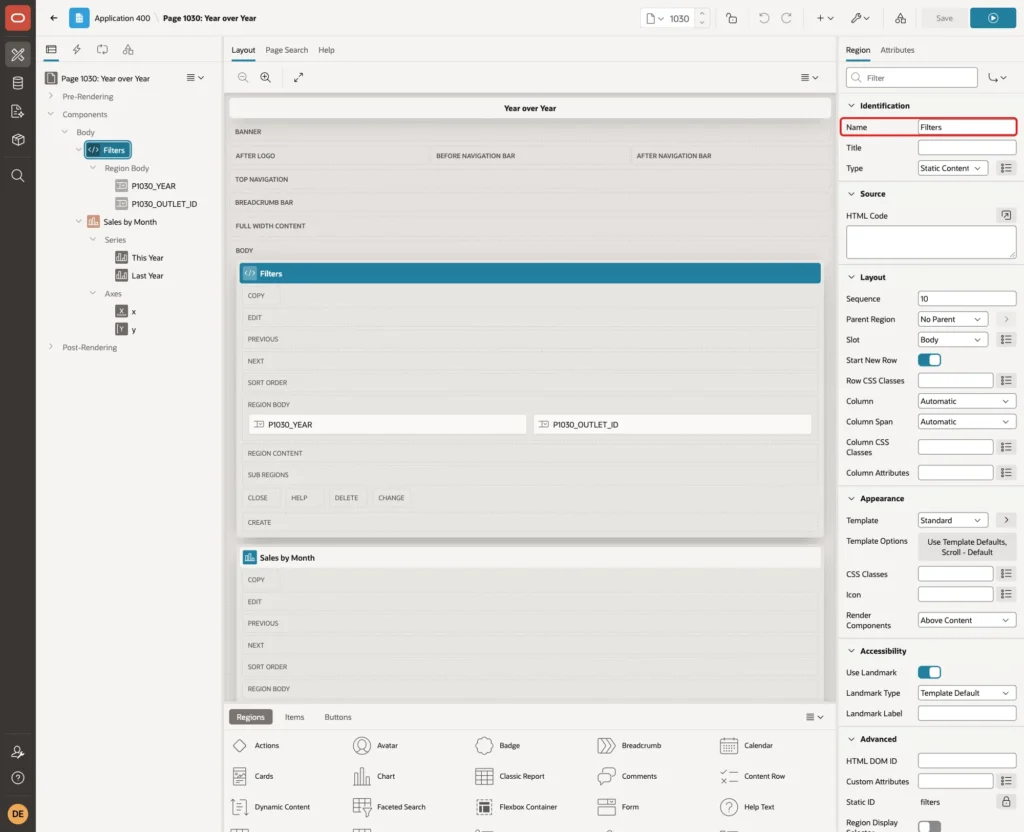This screenshot has width=1024, height=832.
Task: Open the Icon property list picker
Action: pos(1006,594)
